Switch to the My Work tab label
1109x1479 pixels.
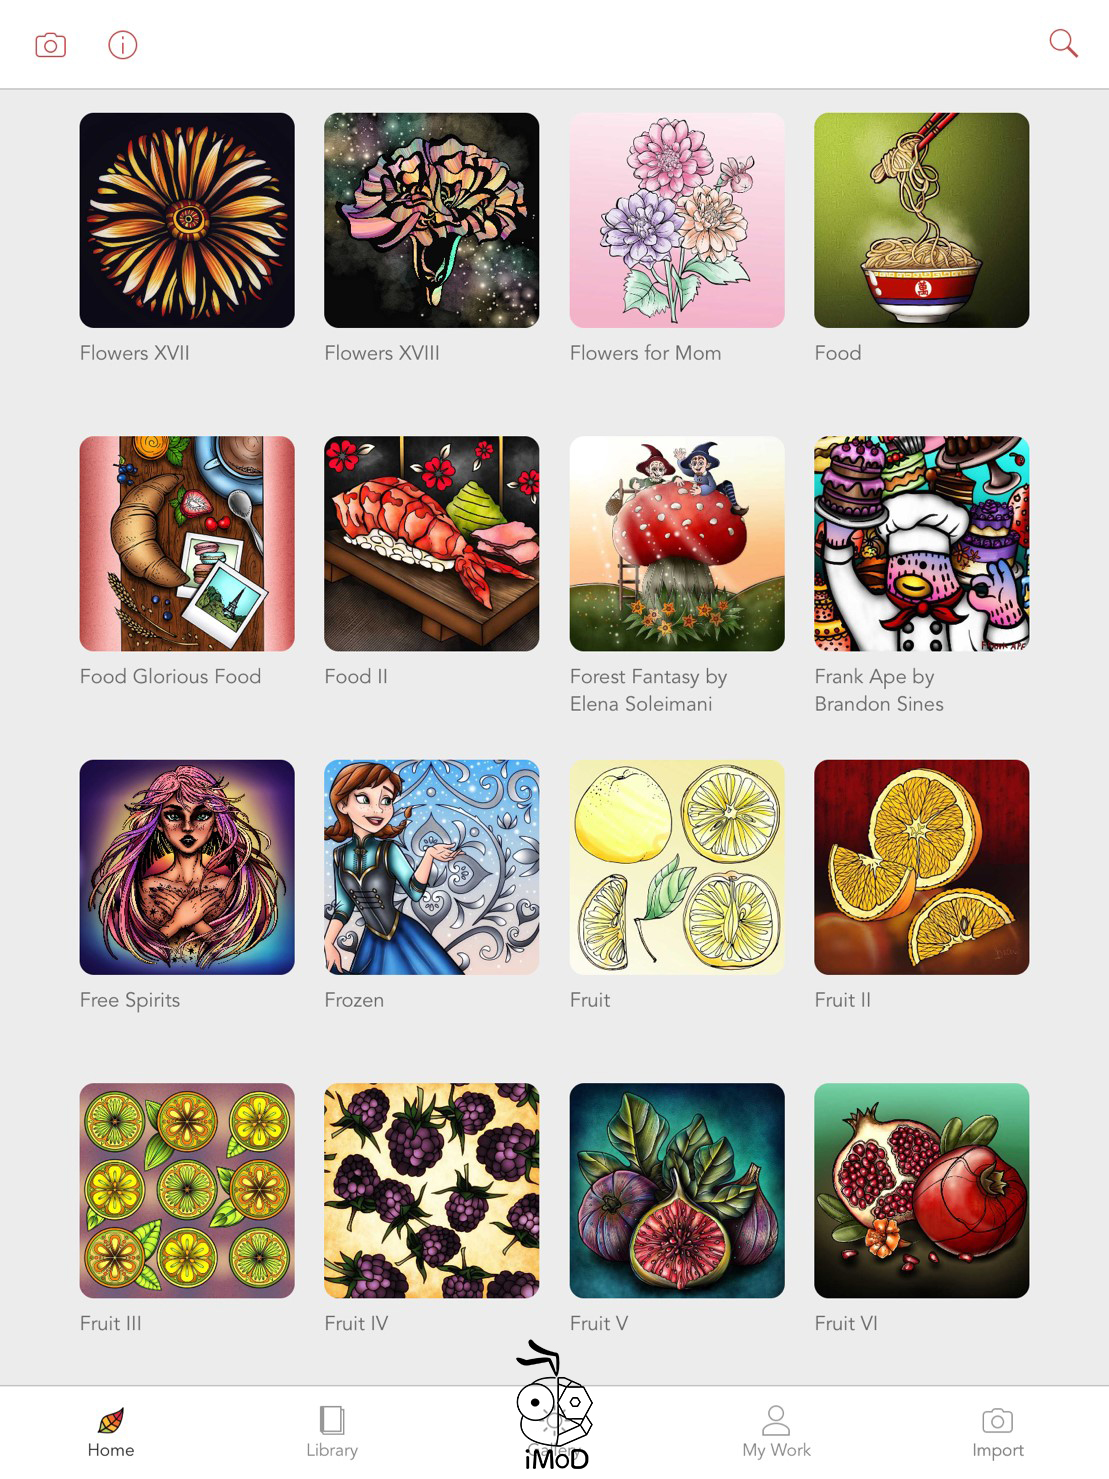(x=776, y=1450)
